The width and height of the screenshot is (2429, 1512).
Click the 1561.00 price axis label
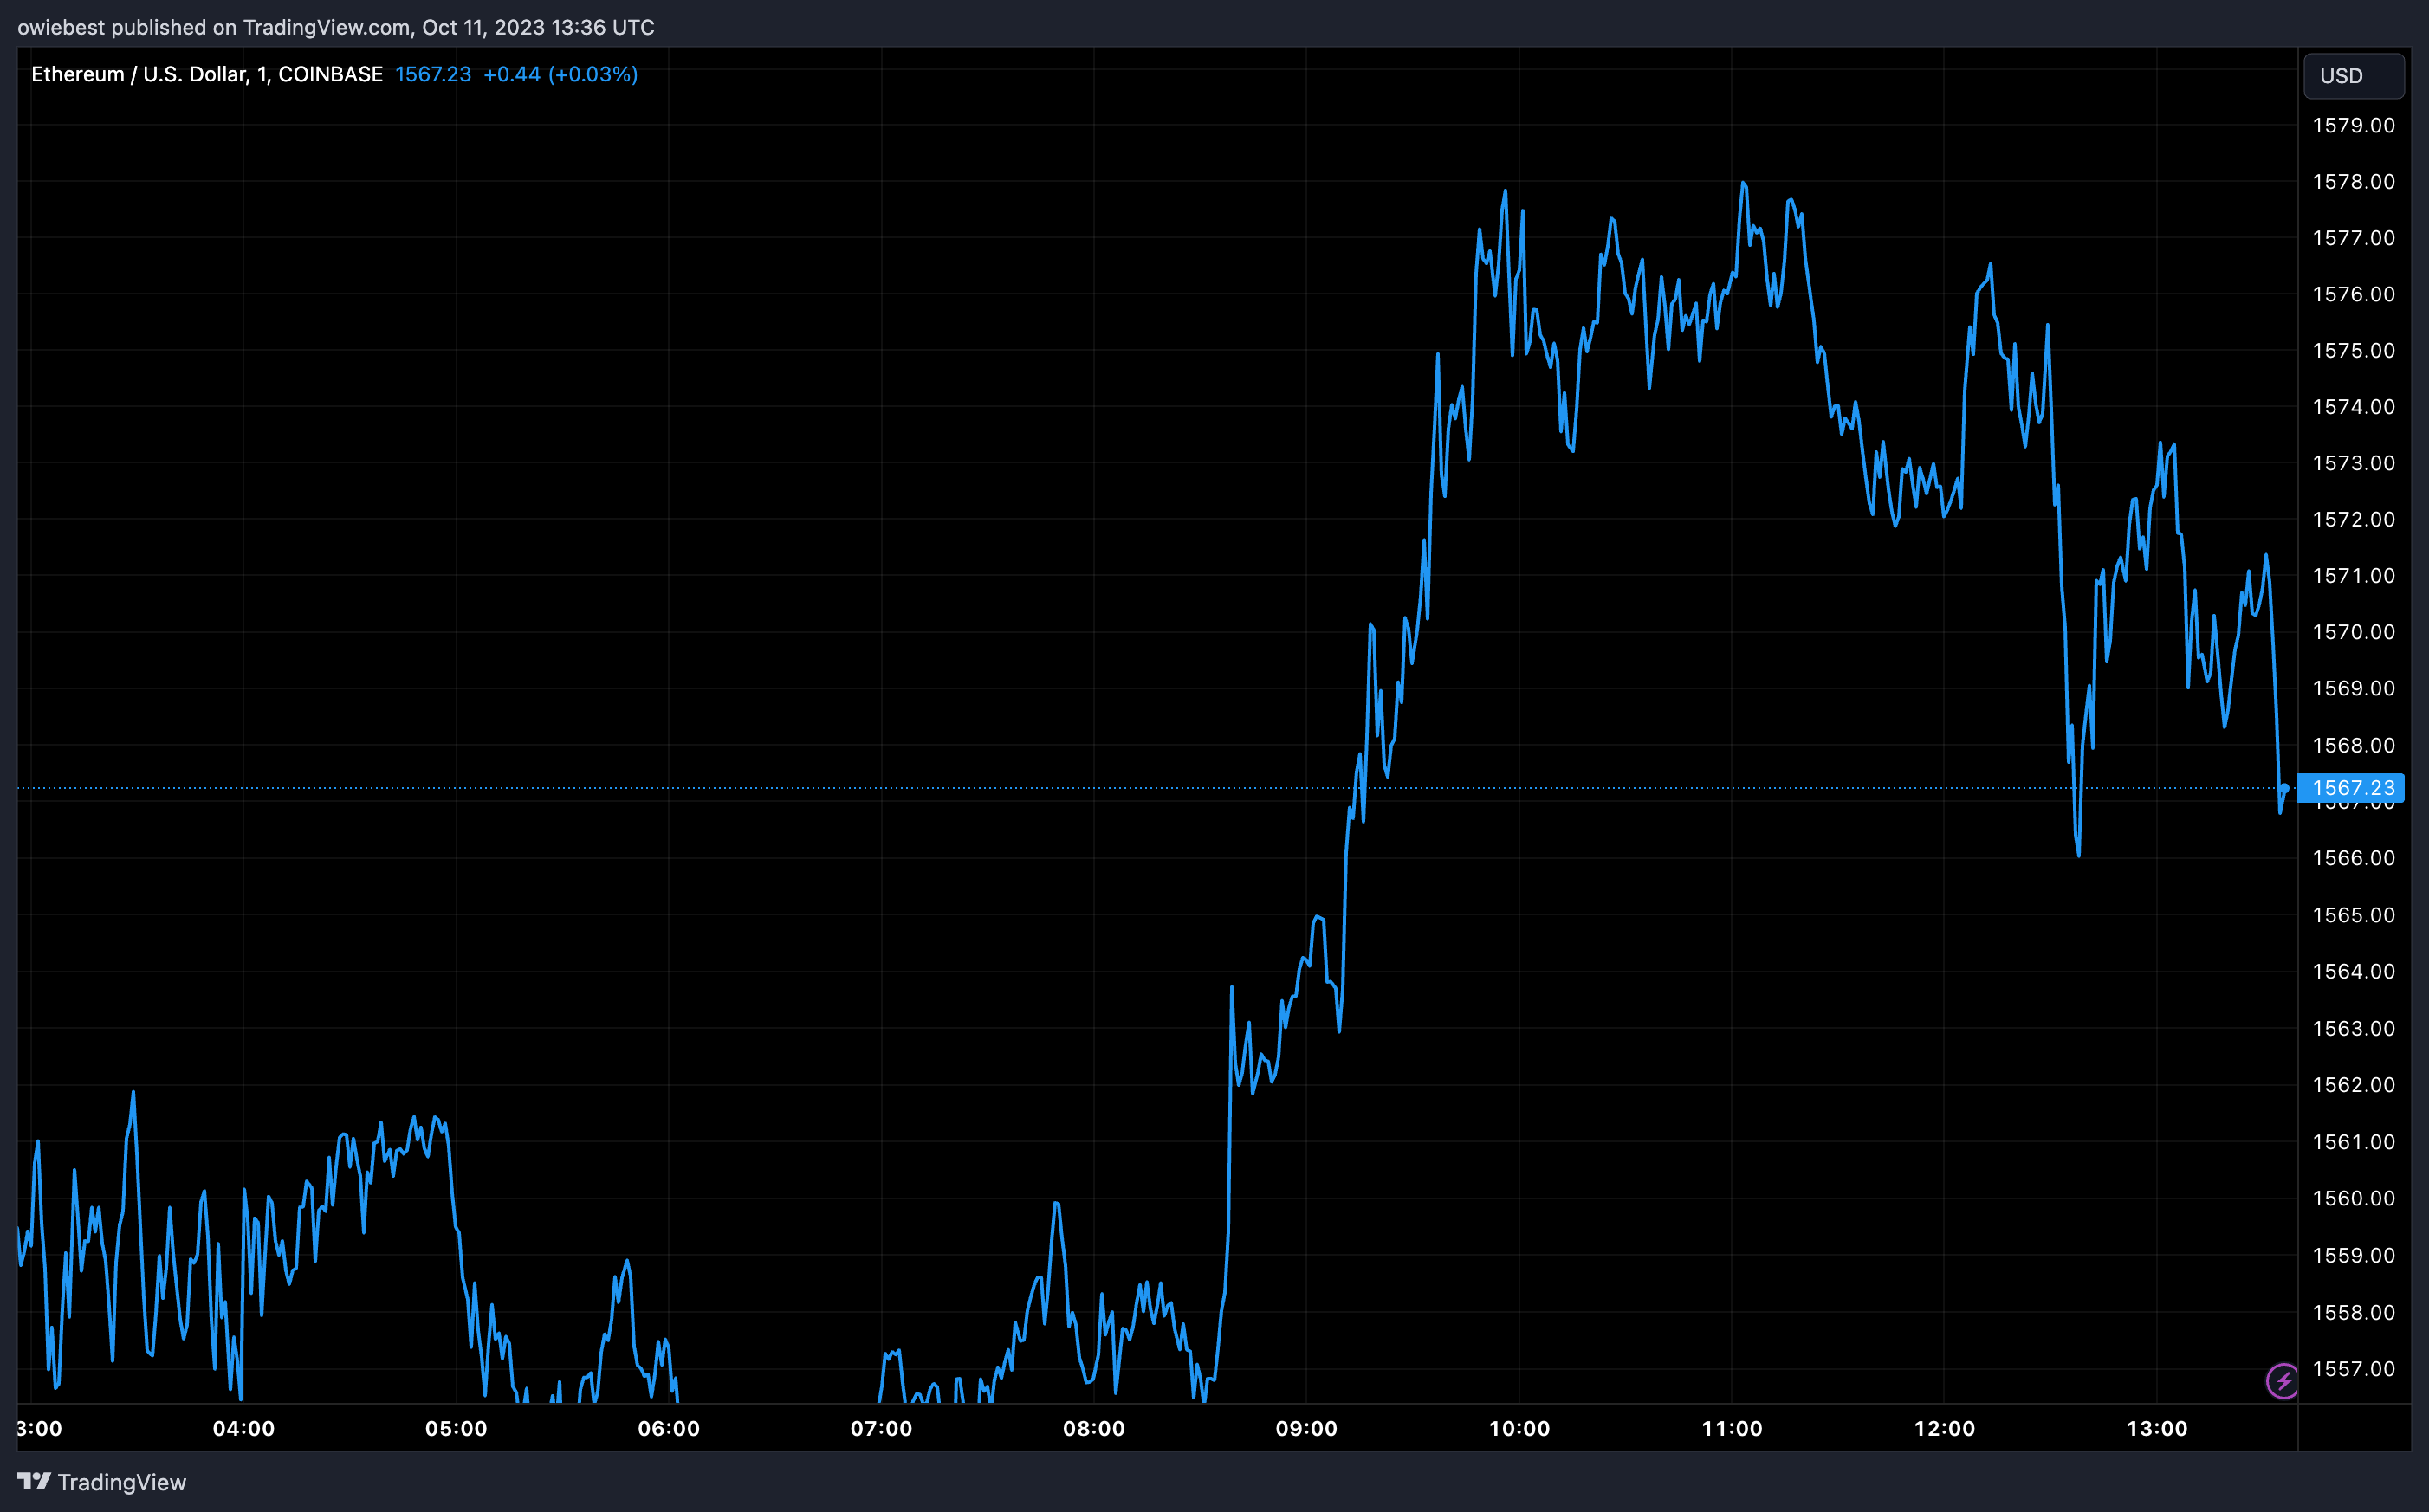point(2353,1141)
